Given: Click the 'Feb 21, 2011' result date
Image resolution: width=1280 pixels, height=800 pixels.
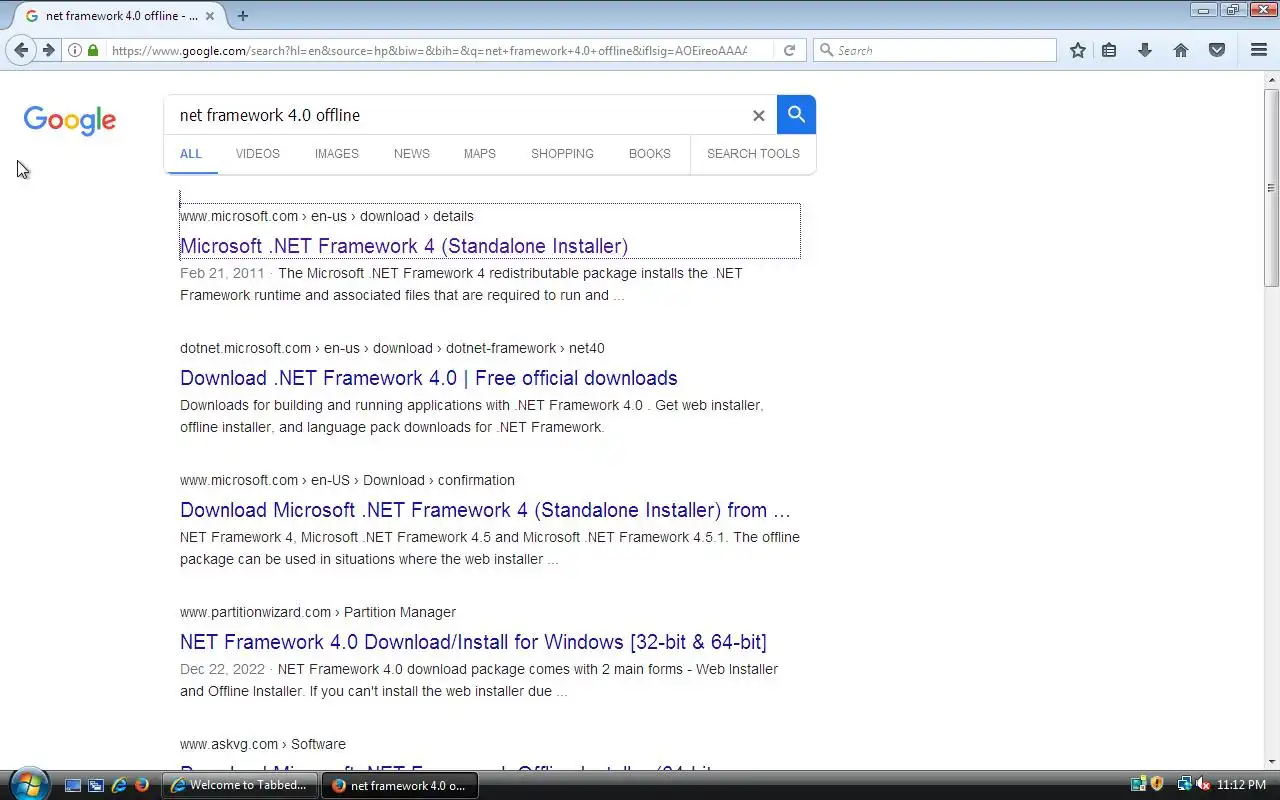Looking at the screenshot, I should (x=222, y=273).
